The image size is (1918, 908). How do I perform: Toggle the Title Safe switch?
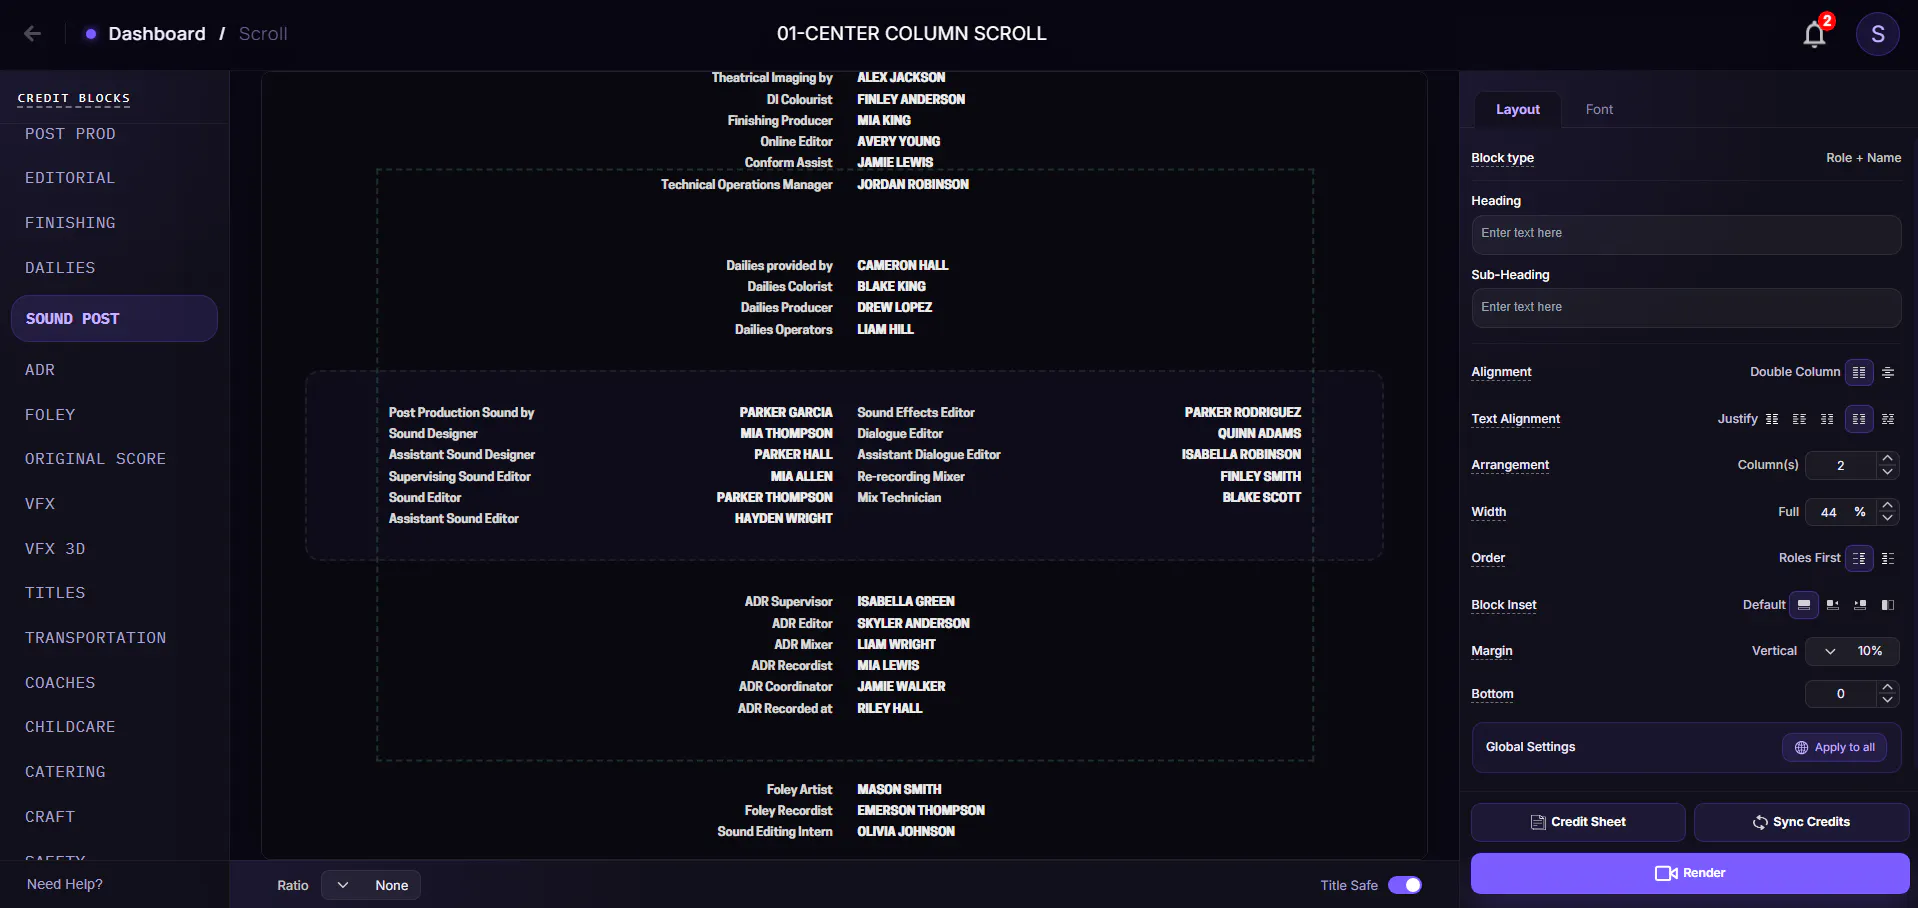(x=1405, y=885)
